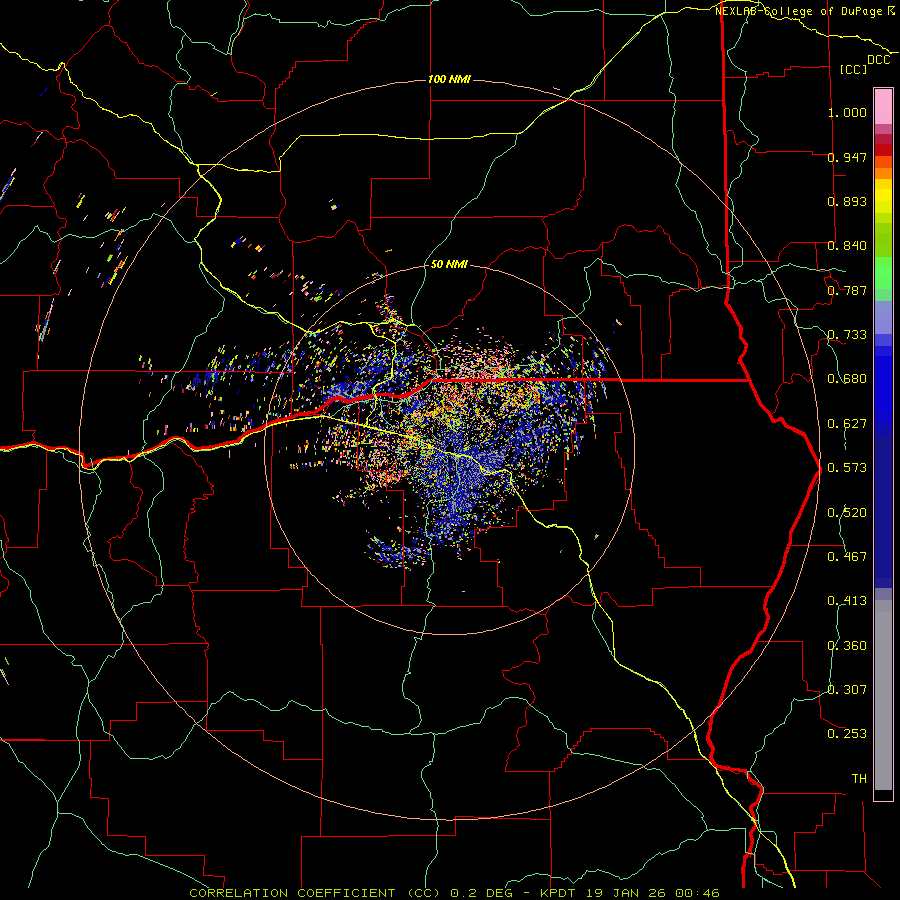Click the 0.840 legend value

pos(847,246)
